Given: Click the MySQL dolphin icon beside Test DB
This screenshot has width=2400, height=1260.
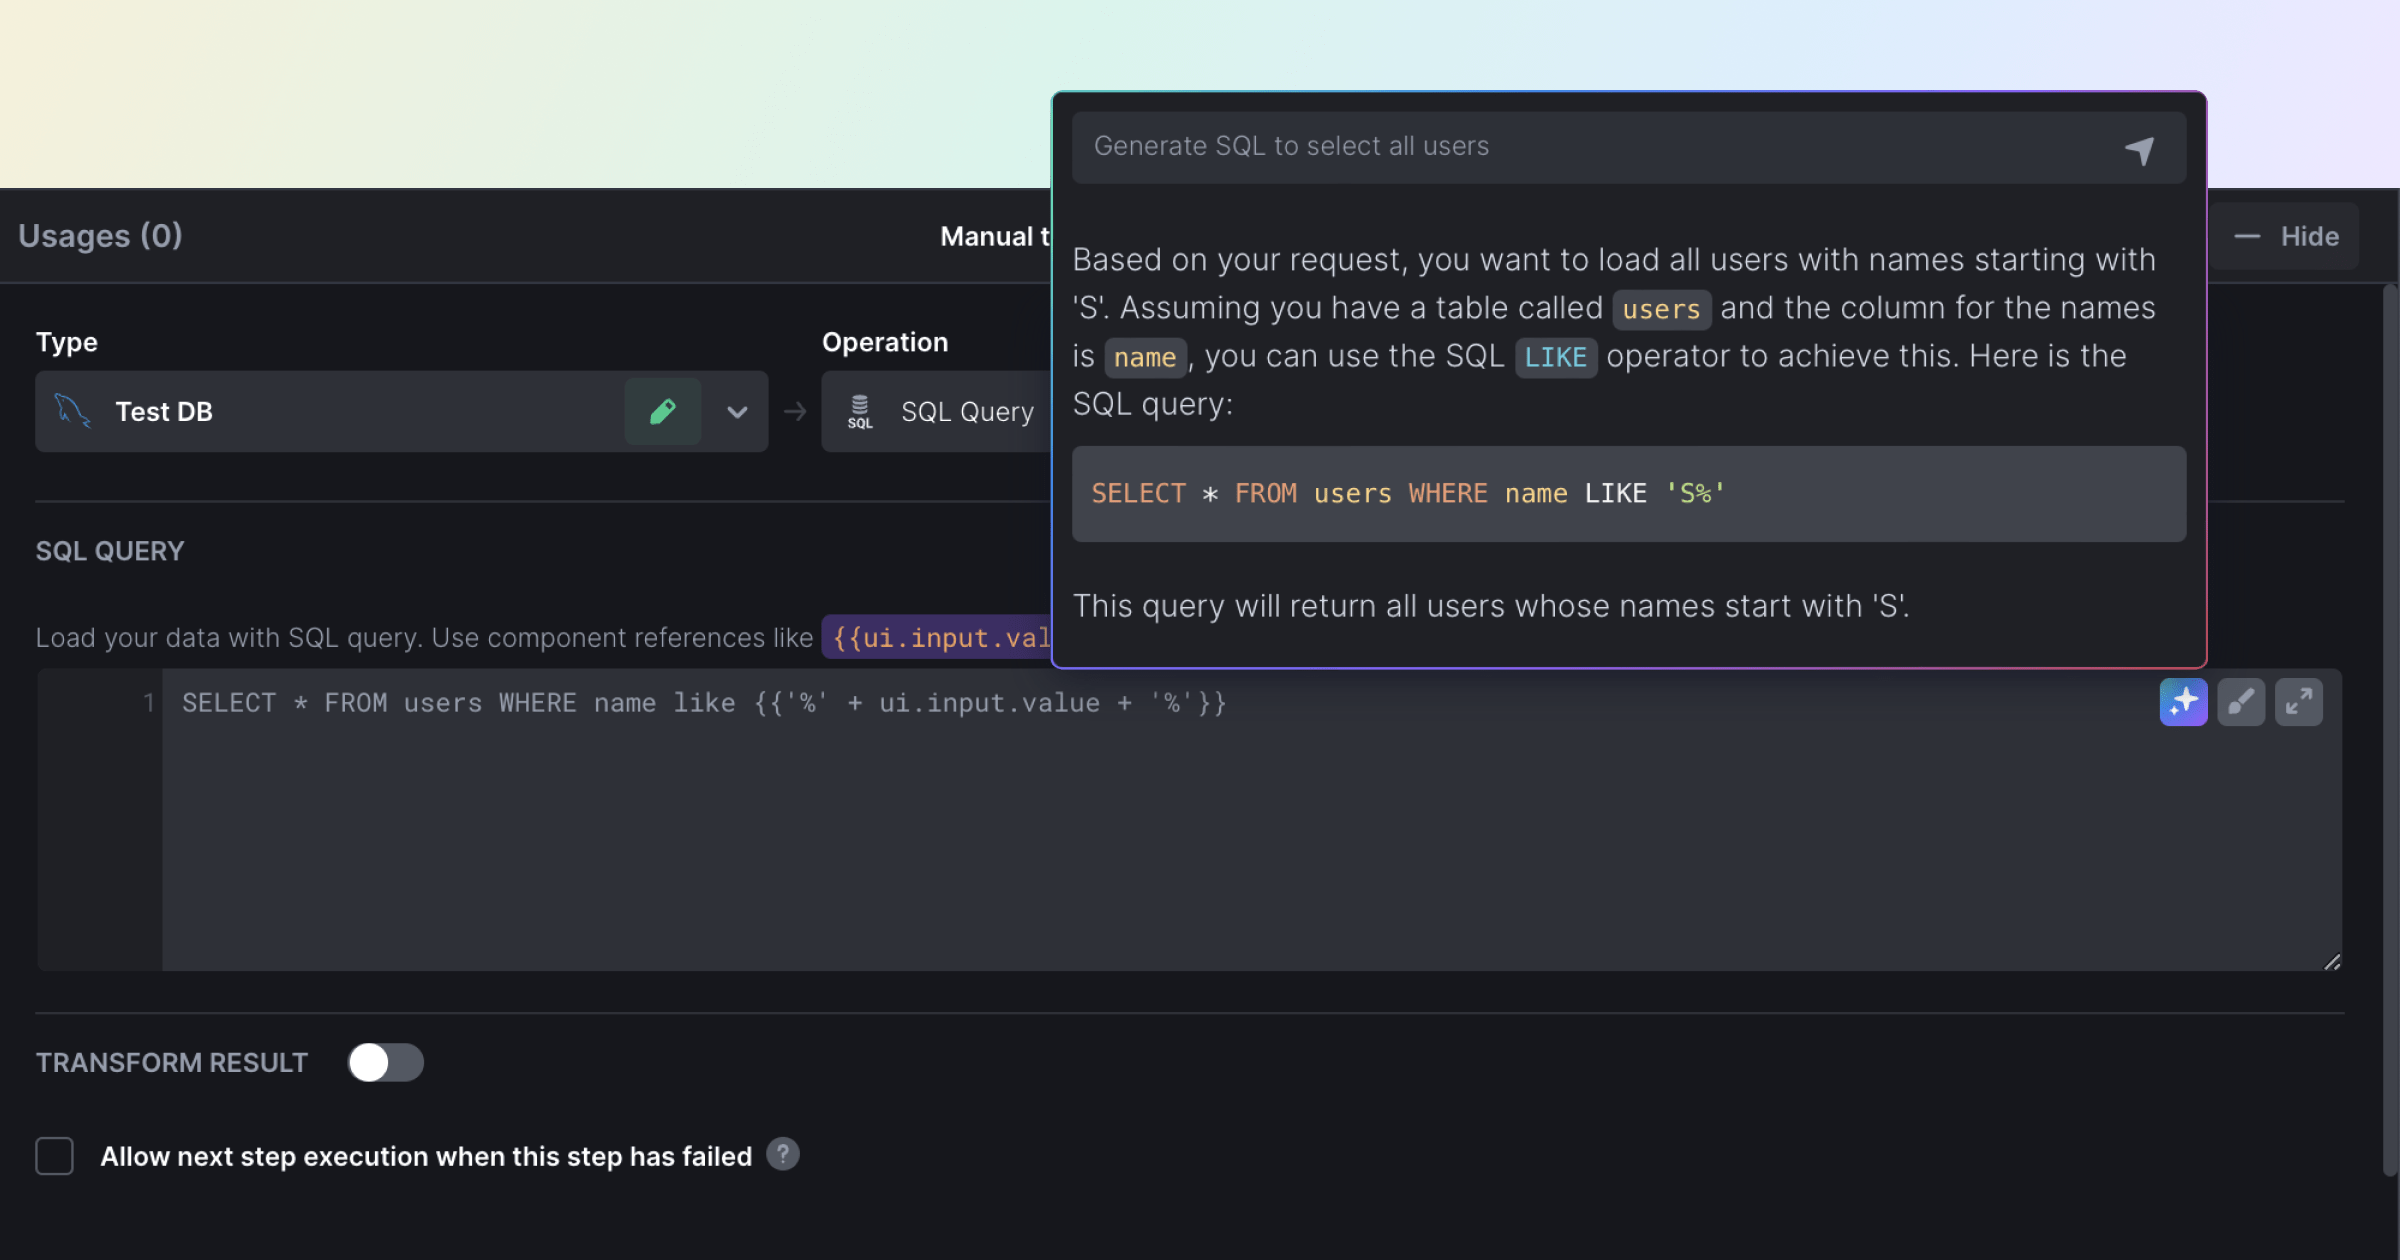Looking at the screenshot, I should coord(72,411).
